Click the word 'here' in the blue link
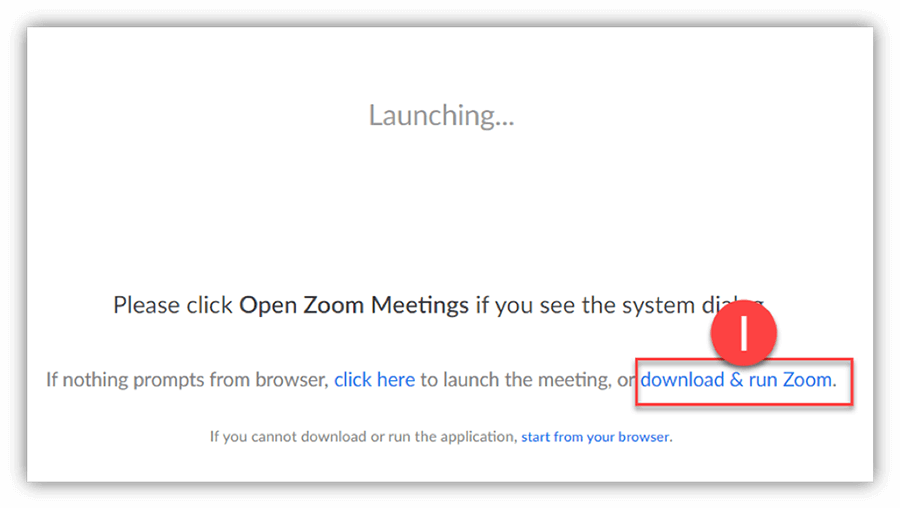The width and height of the screenshot is (900, 508). pos(396,380)
